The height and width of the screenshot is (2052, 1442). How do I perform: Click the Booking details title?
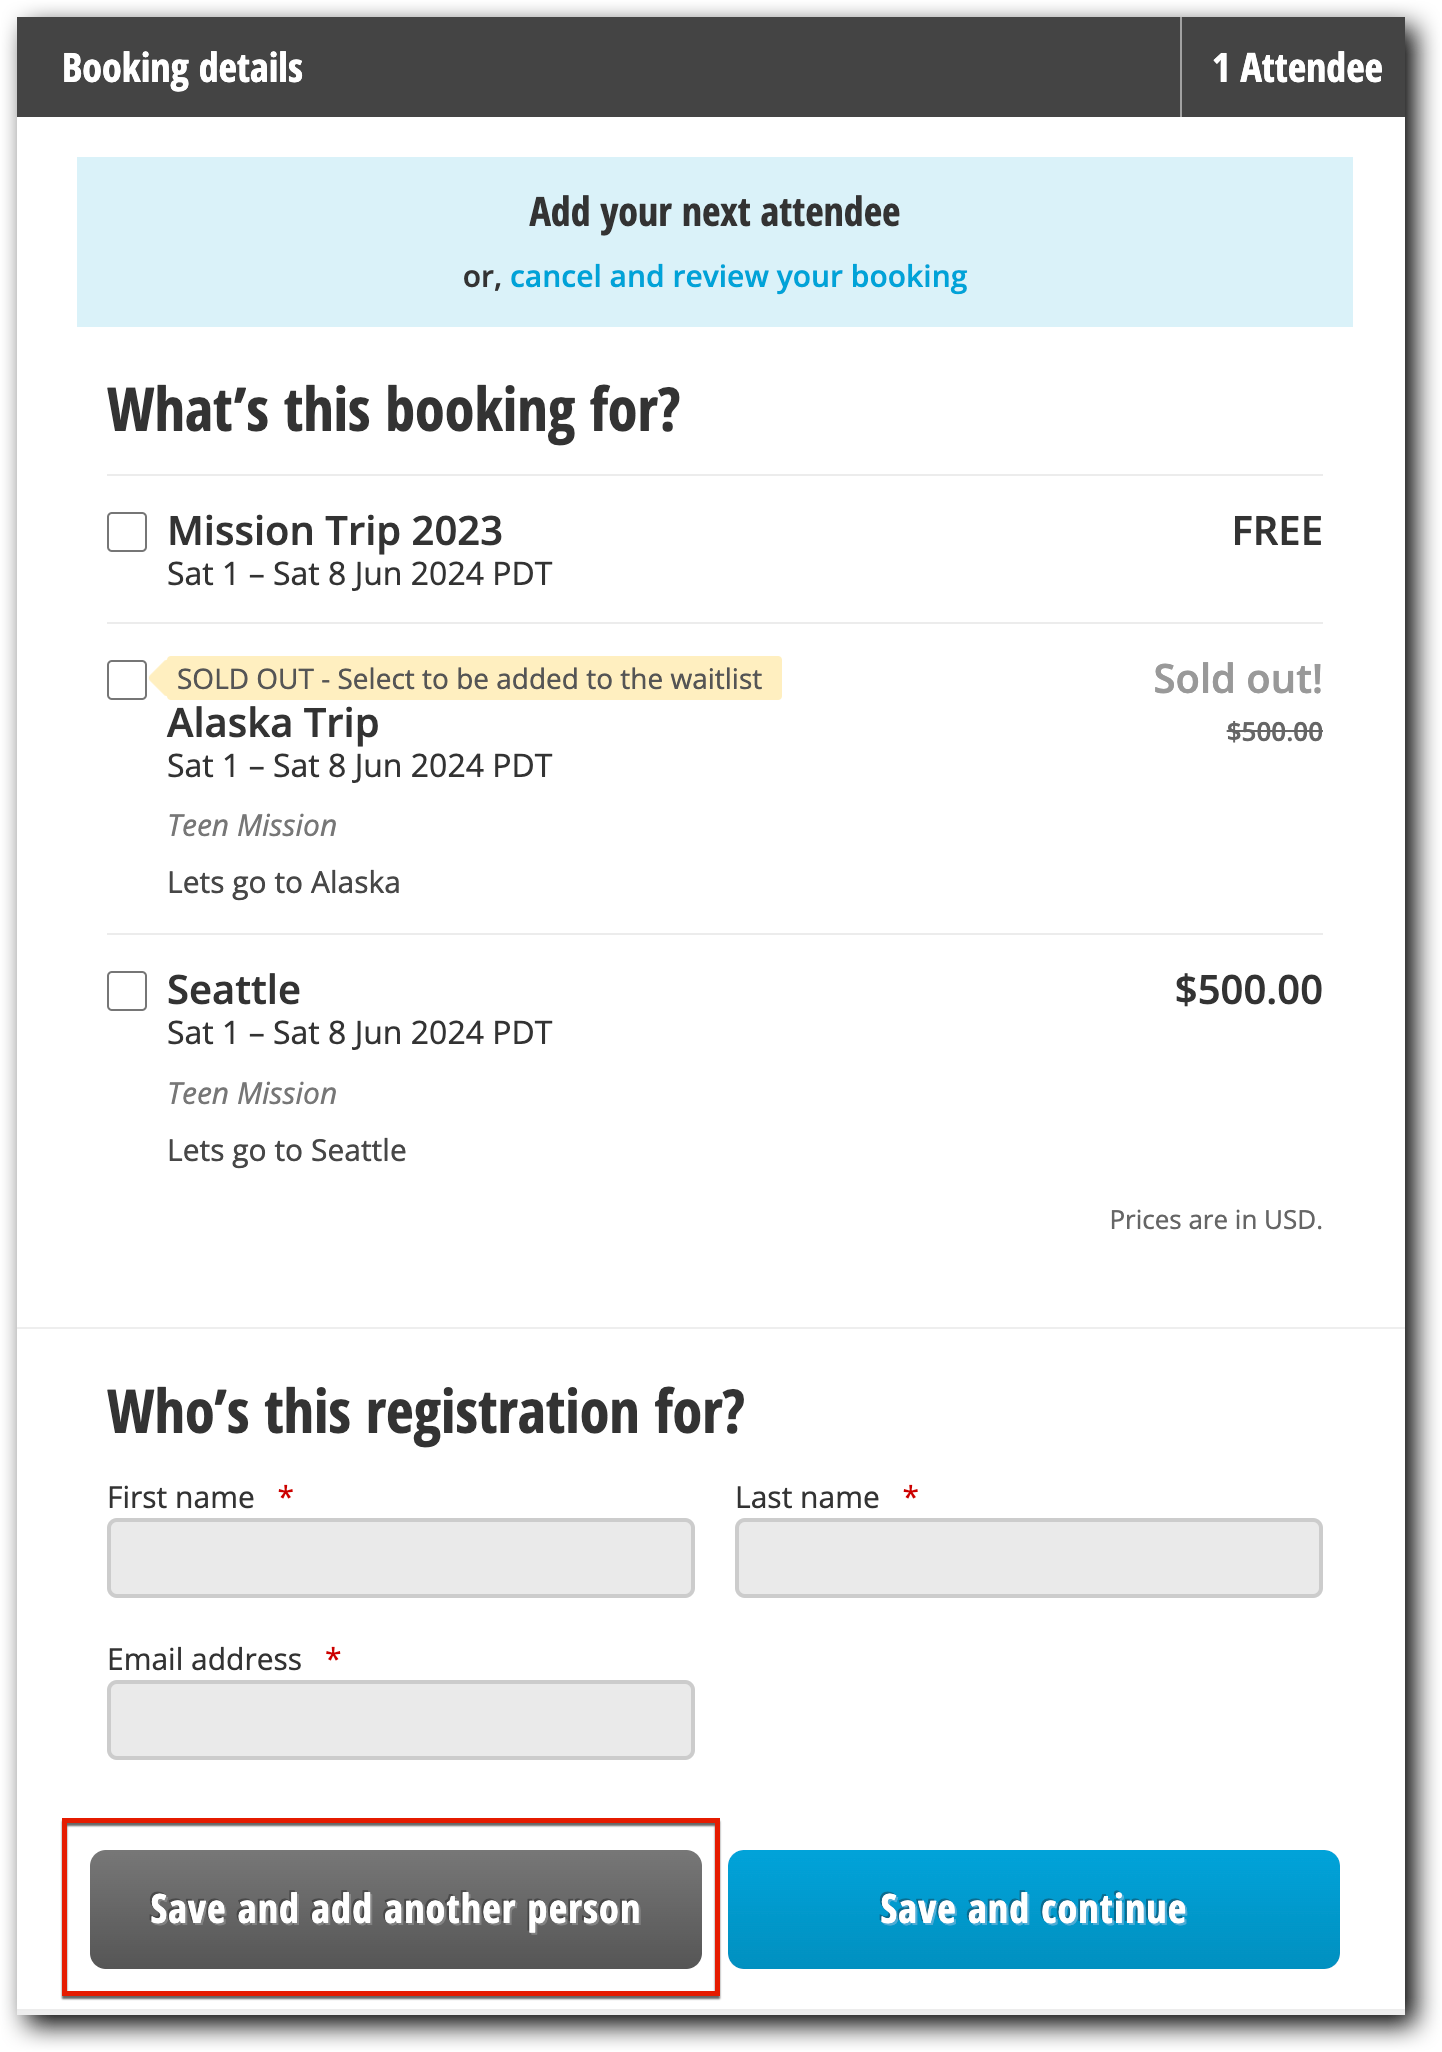tap(182, 67)
